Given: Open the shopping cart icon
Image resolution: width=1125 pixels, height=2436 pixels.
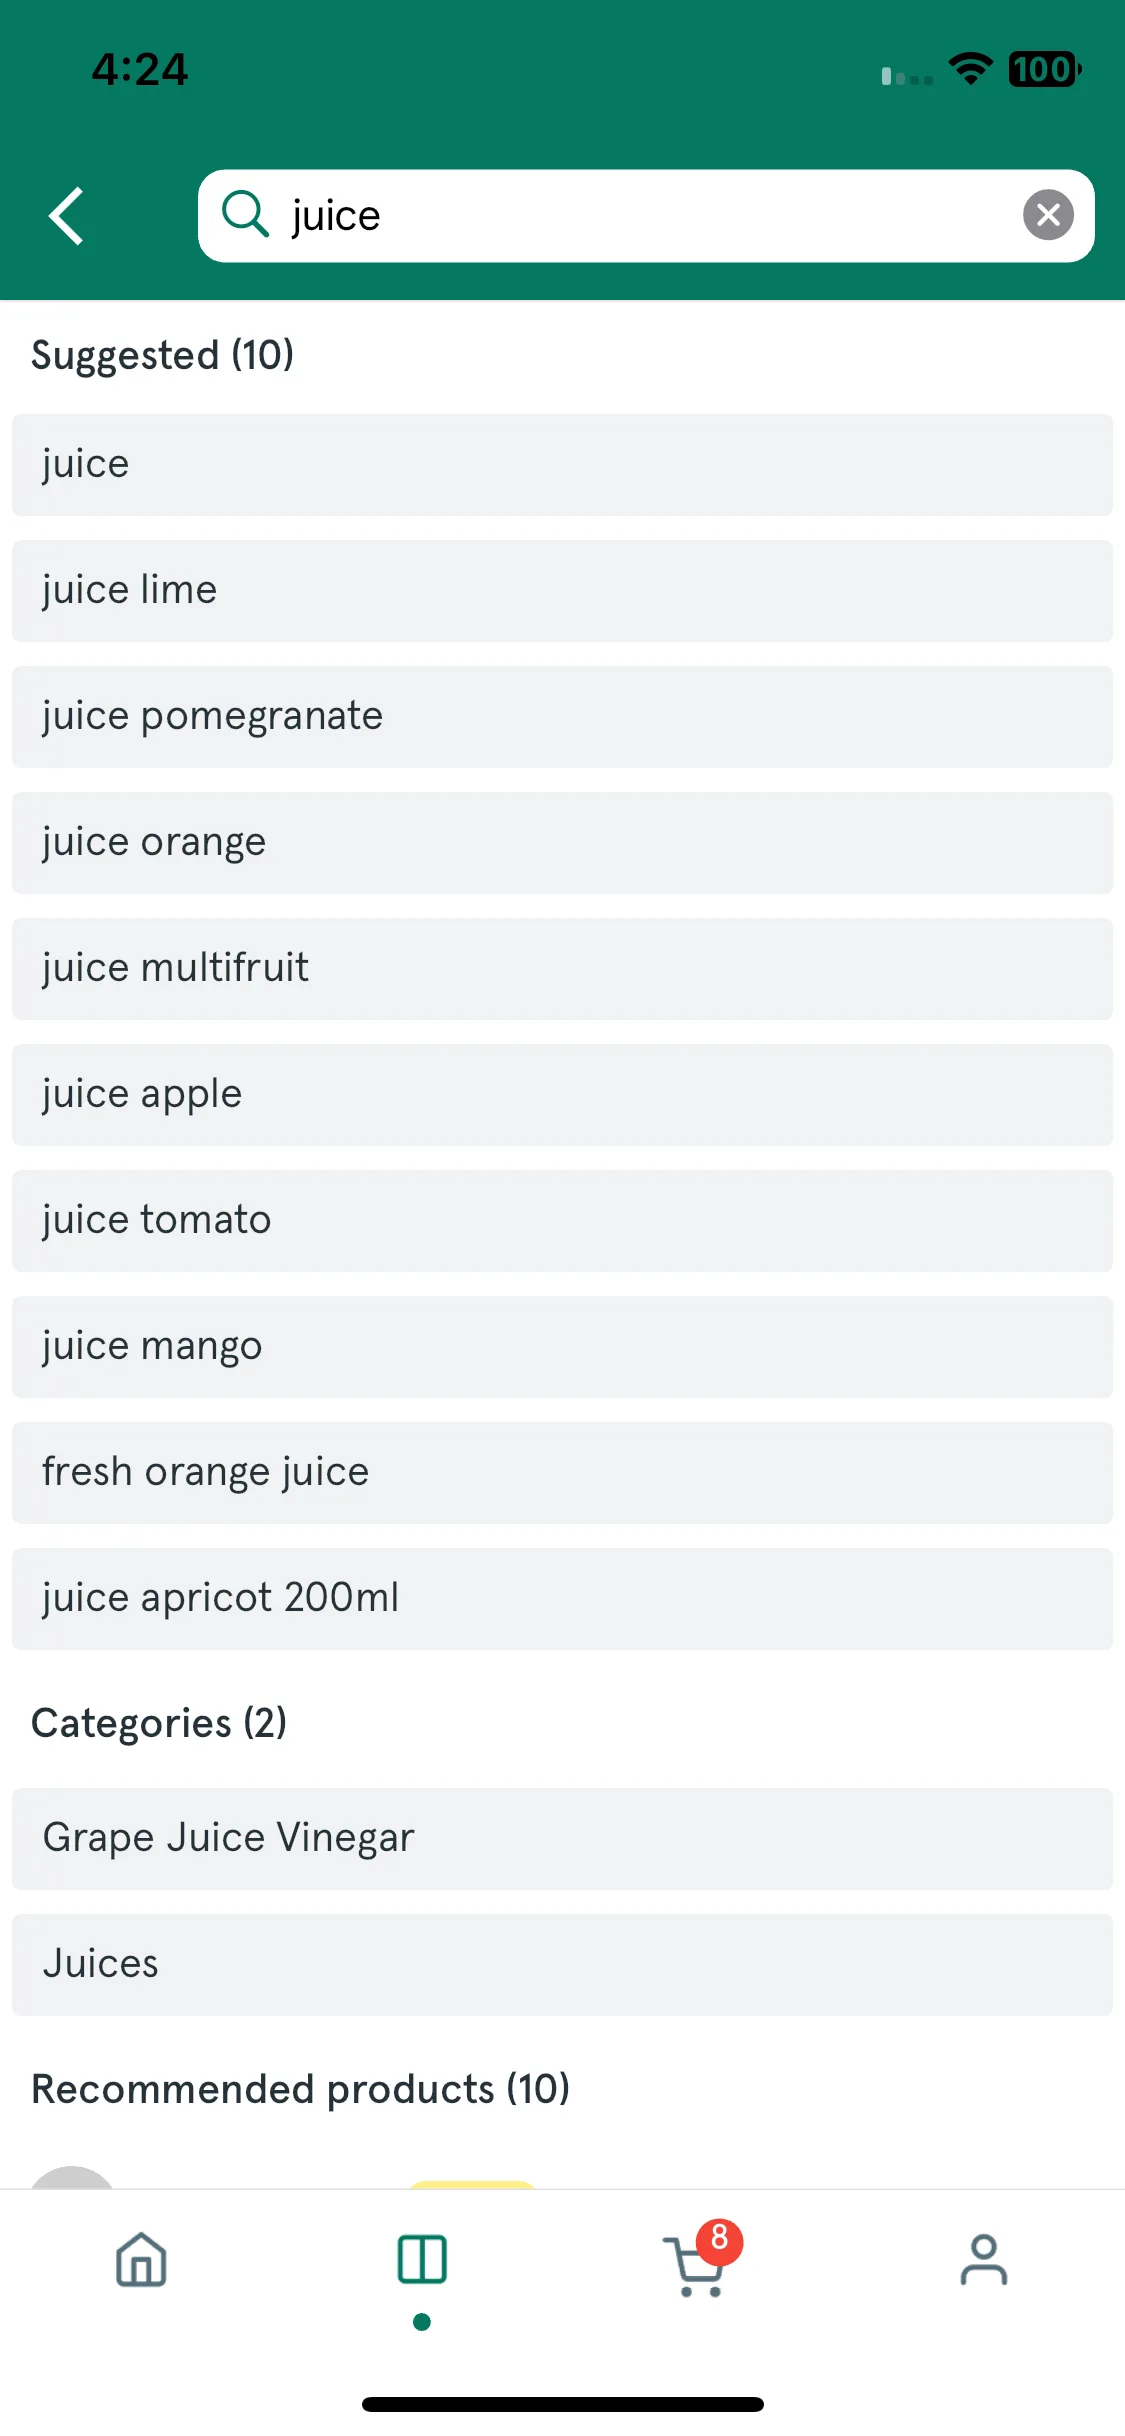Looking at the screenshot, I should (694, 2265).
